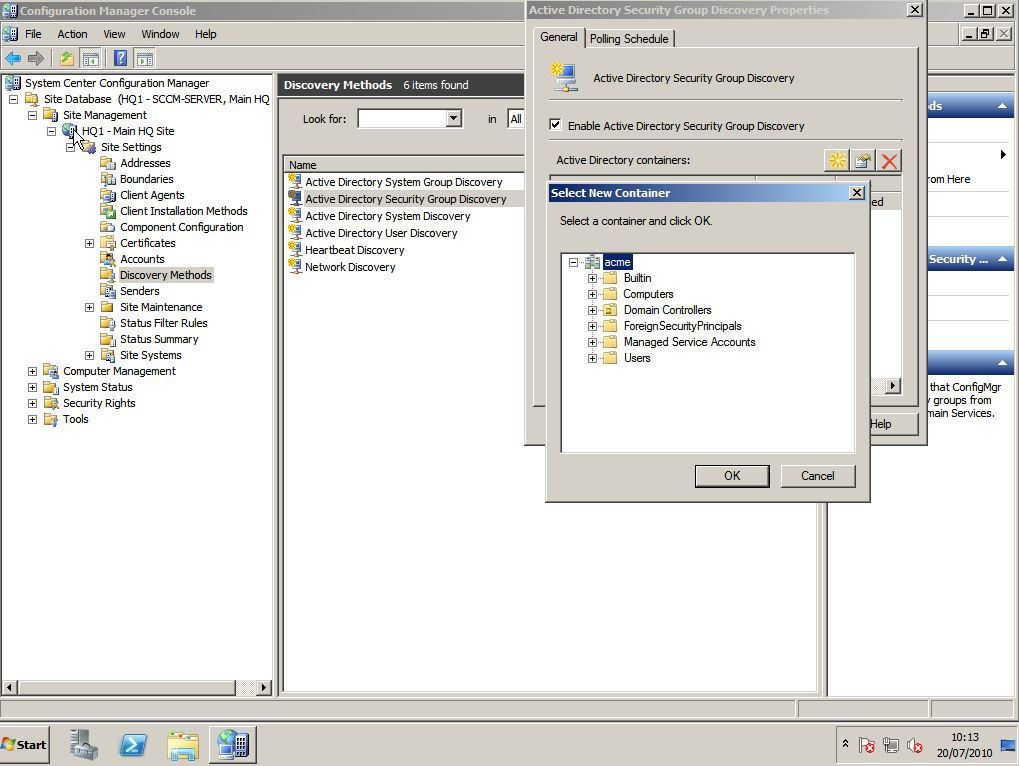
Task: Select the General tab
Action: tap(559, 37)
